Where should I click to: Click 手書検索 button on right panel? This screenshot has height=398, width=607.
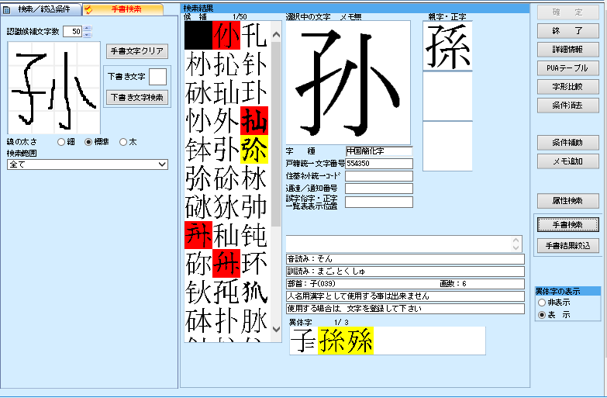point(568,225)
